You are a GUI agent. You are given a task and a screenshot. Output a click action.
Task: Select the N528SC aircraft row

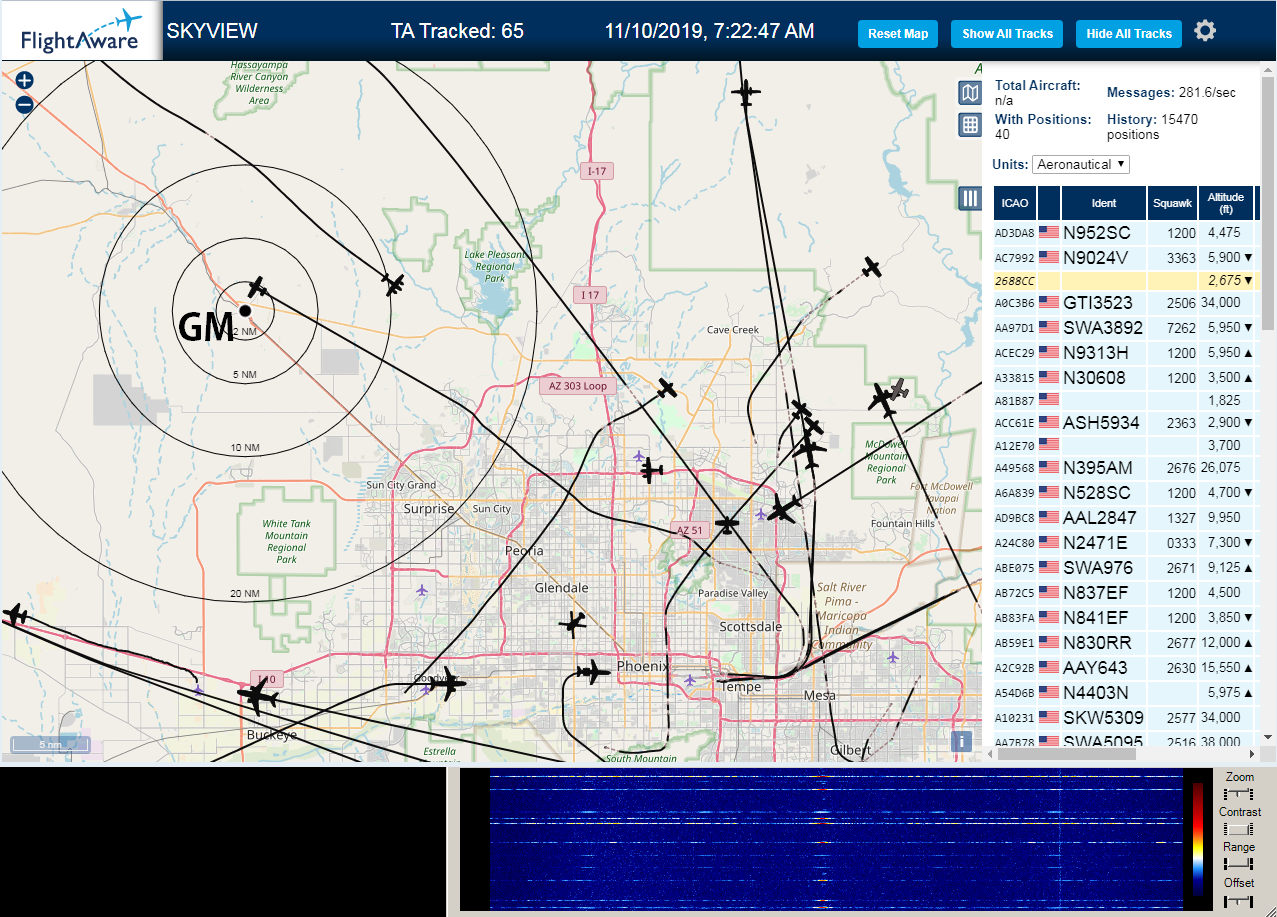tap(1125, 493)
